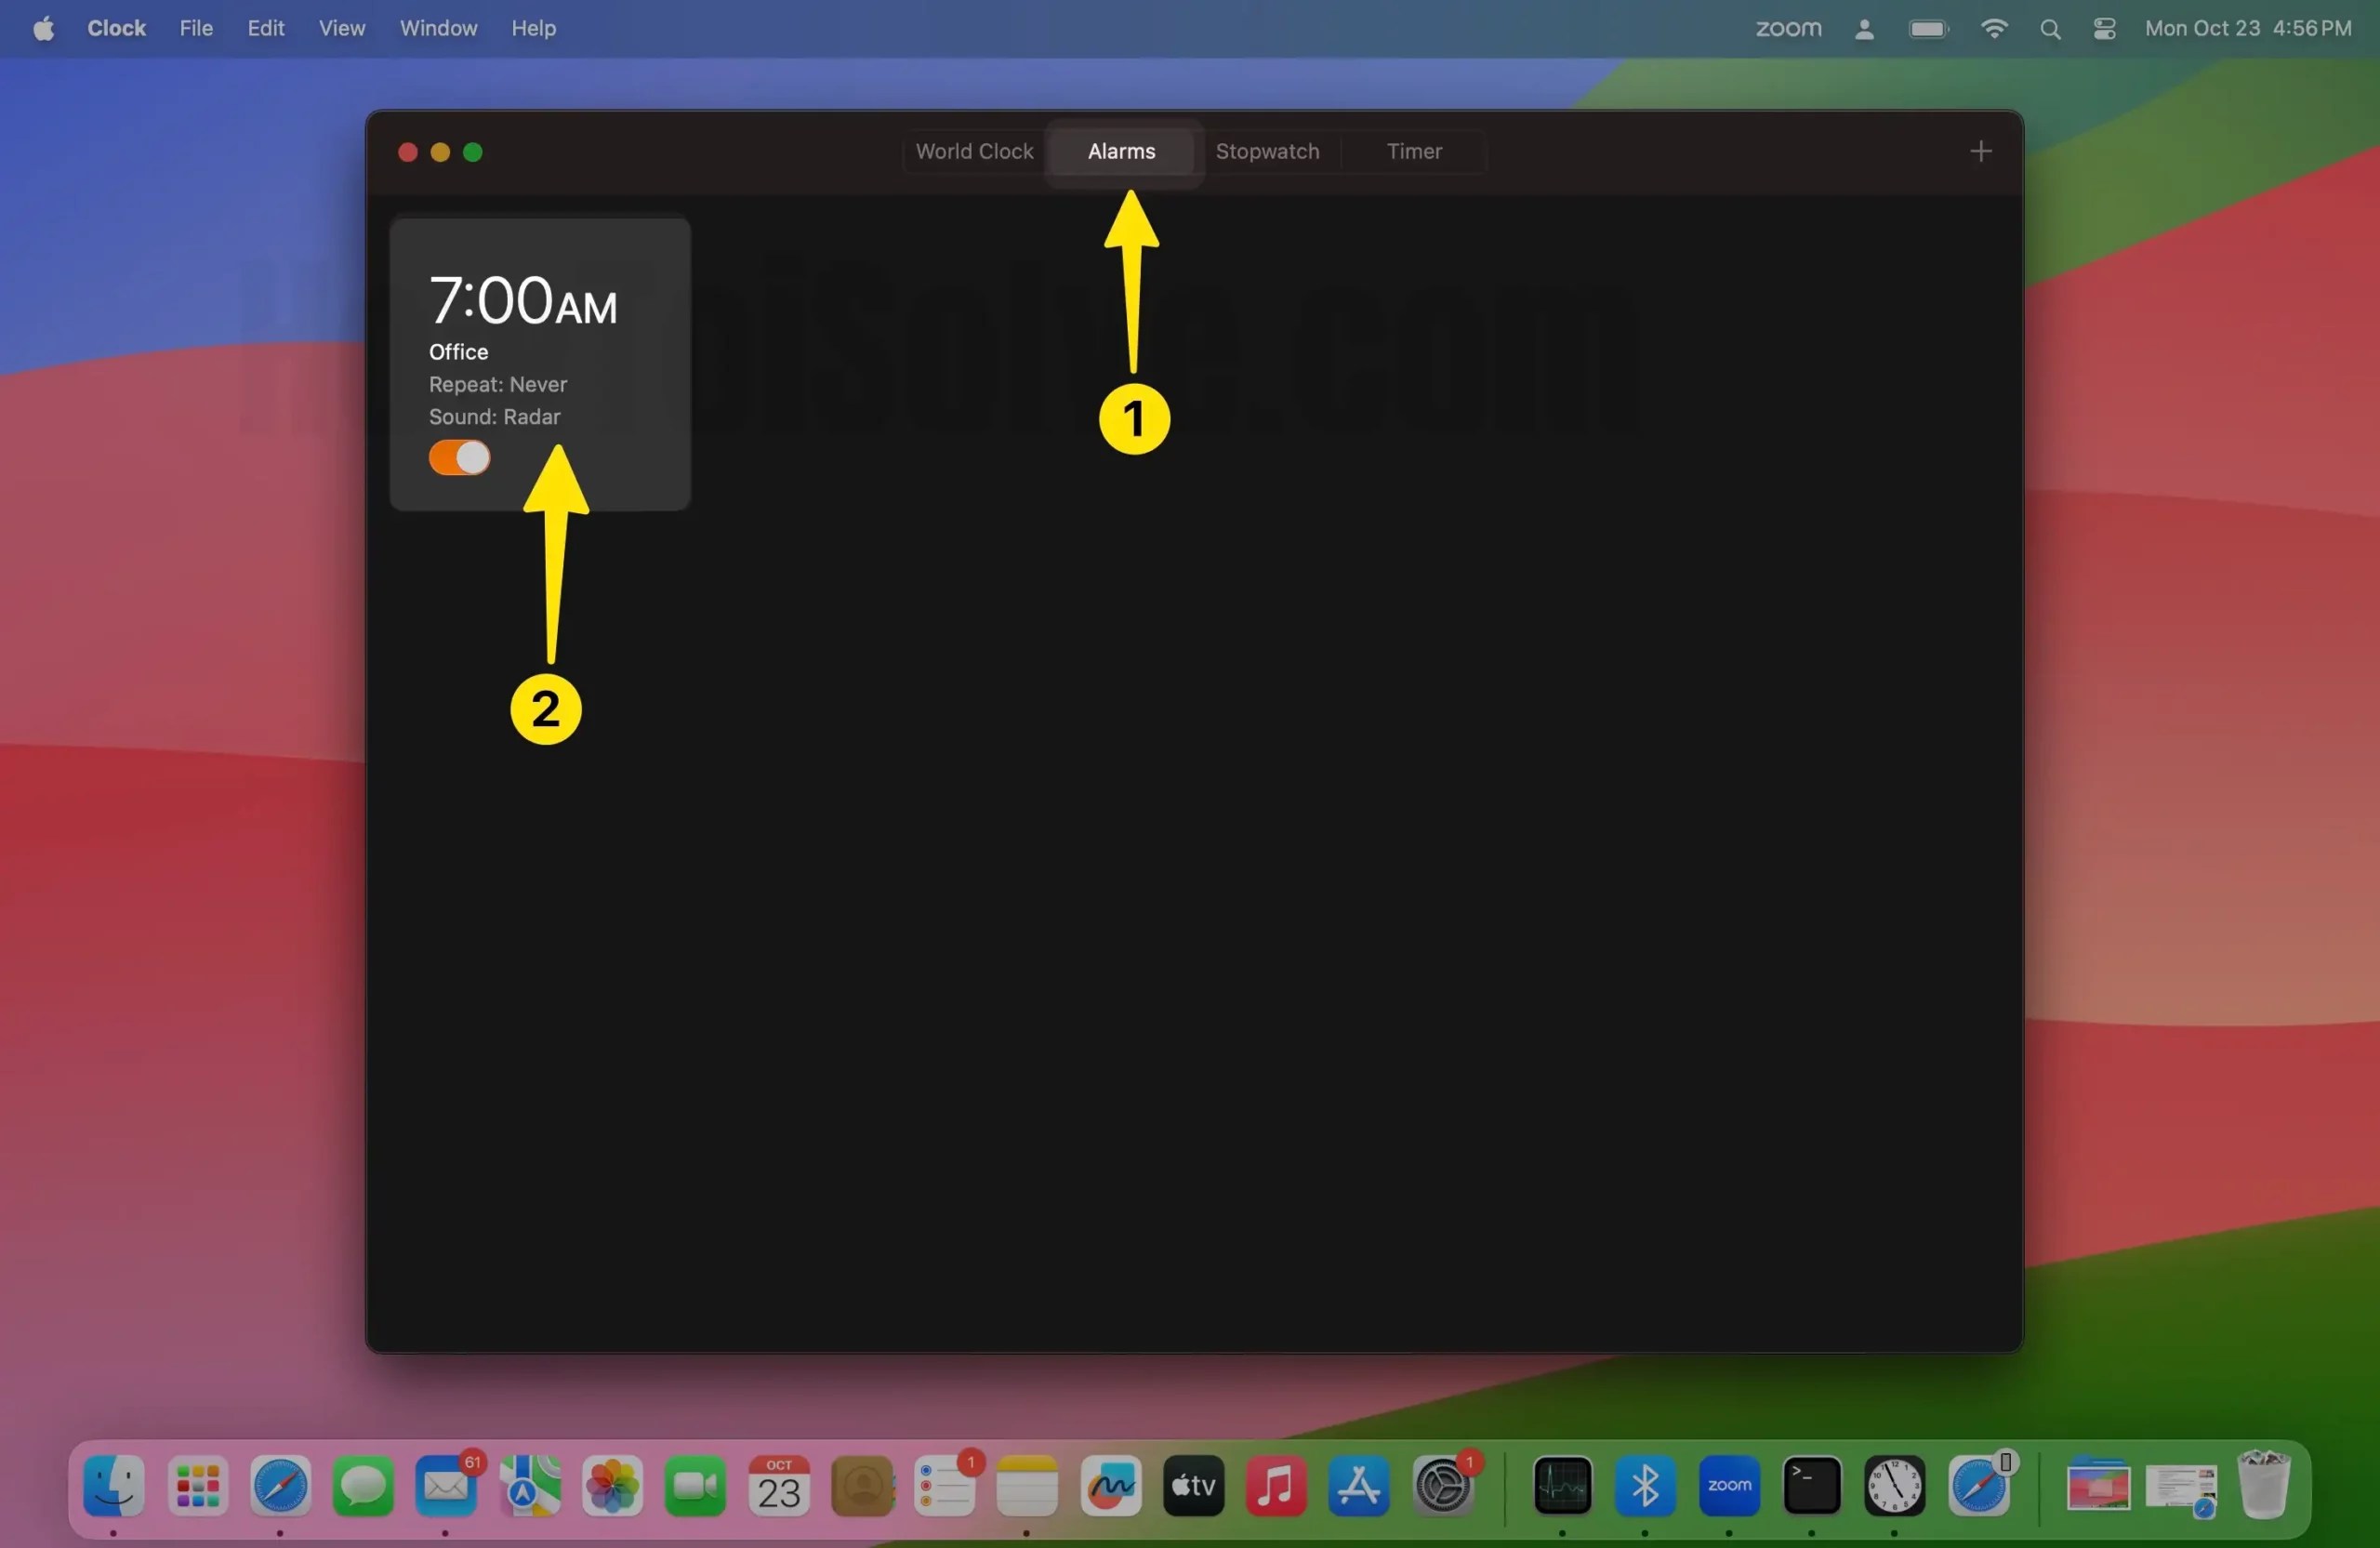Open the Clock menu
This screenshot has width=2380, height=1548.
click(115, 28)
